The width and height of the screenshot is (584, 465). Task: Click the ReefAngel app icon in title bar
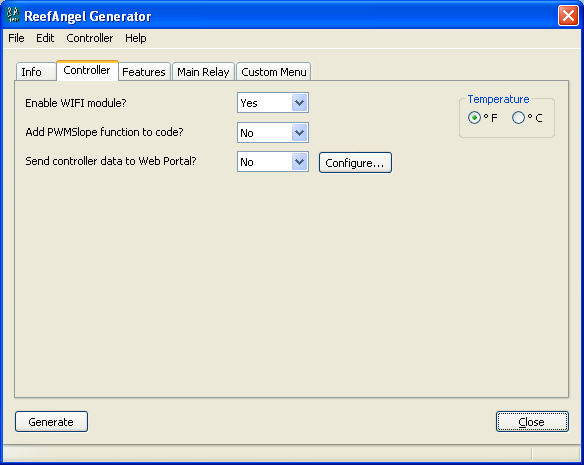pyautogui.click(x=13, y=15)
